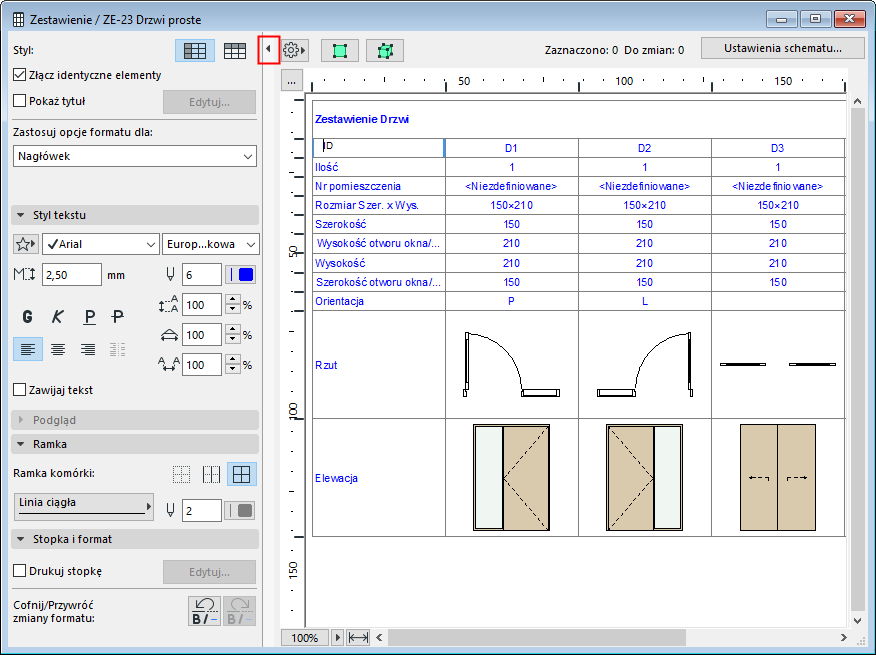Click the text height field showing 2,50
The height and width of the screenshot is (655, 876).
pos(72,274)
